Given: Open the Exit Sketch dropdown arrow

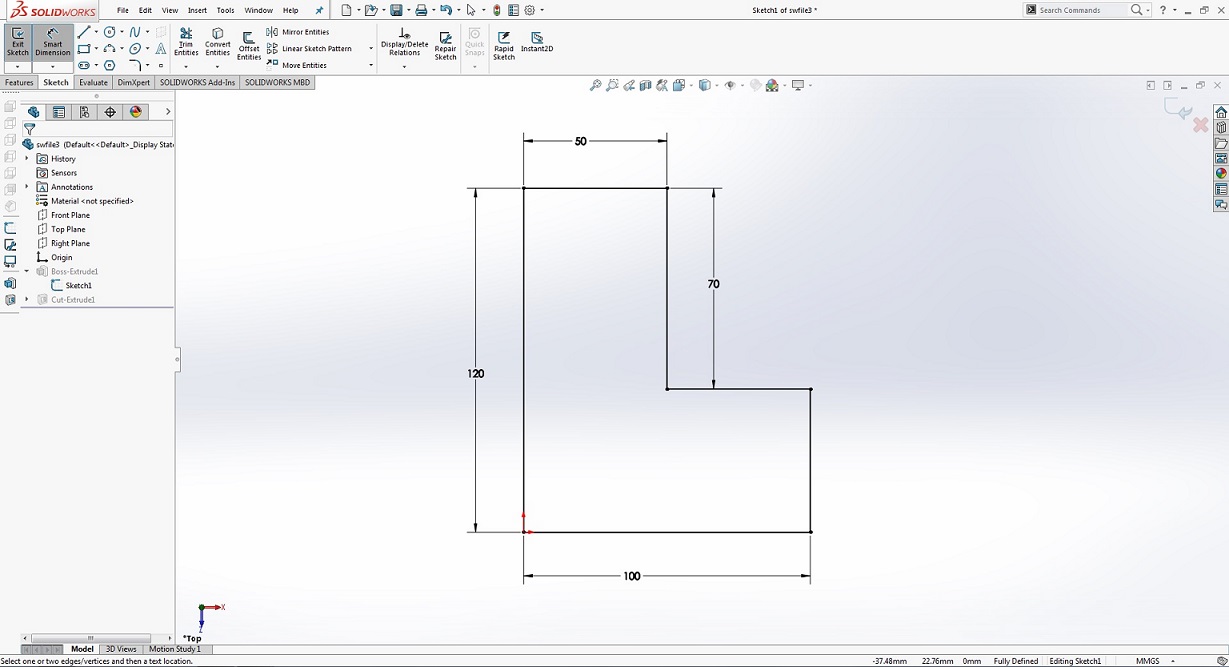Looking at the screenshot, I should click(18, 67).
